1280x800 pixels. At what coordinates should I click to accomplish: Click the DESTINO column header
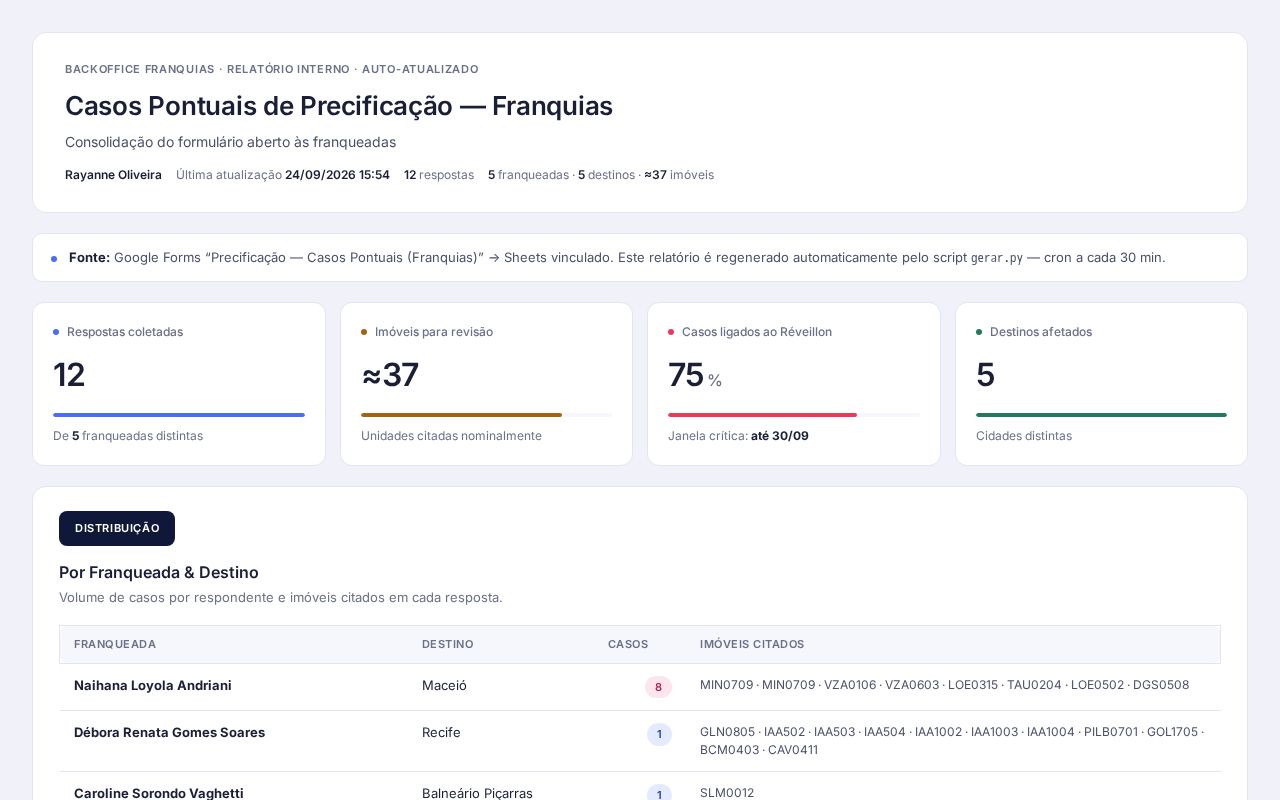coord(448,644)
